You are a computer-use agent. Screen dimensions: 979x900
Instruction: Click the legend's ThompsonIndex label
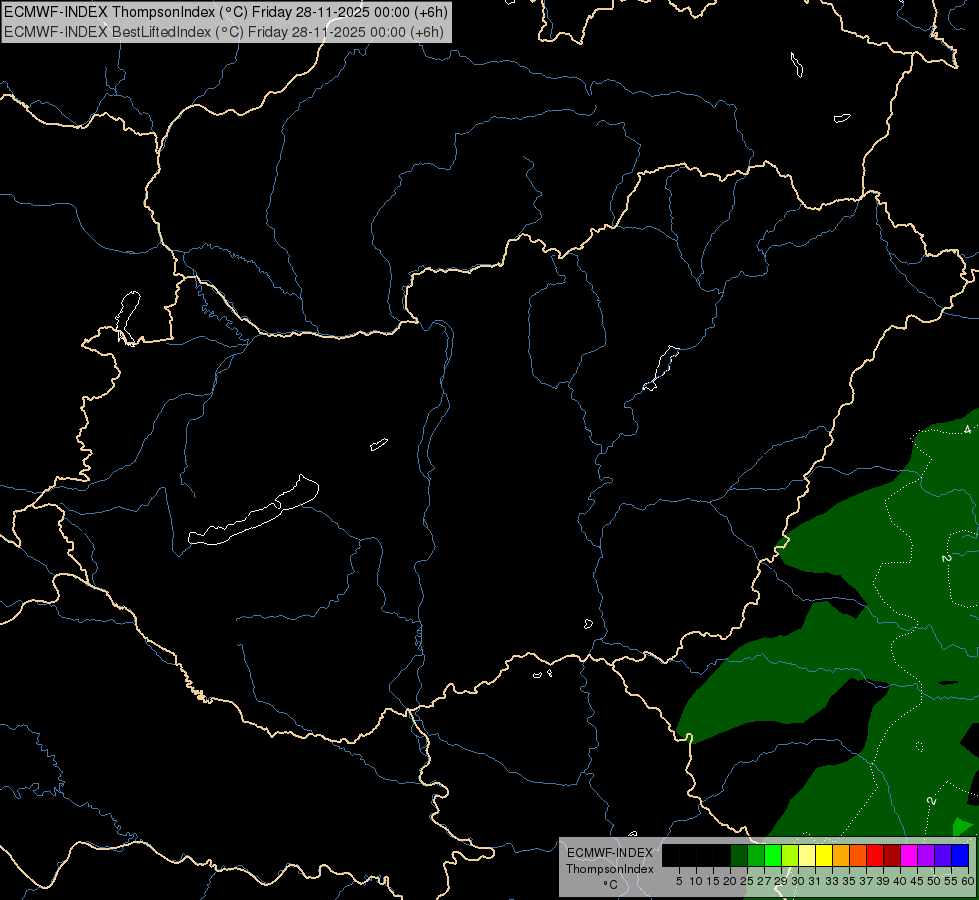(609, 869)
